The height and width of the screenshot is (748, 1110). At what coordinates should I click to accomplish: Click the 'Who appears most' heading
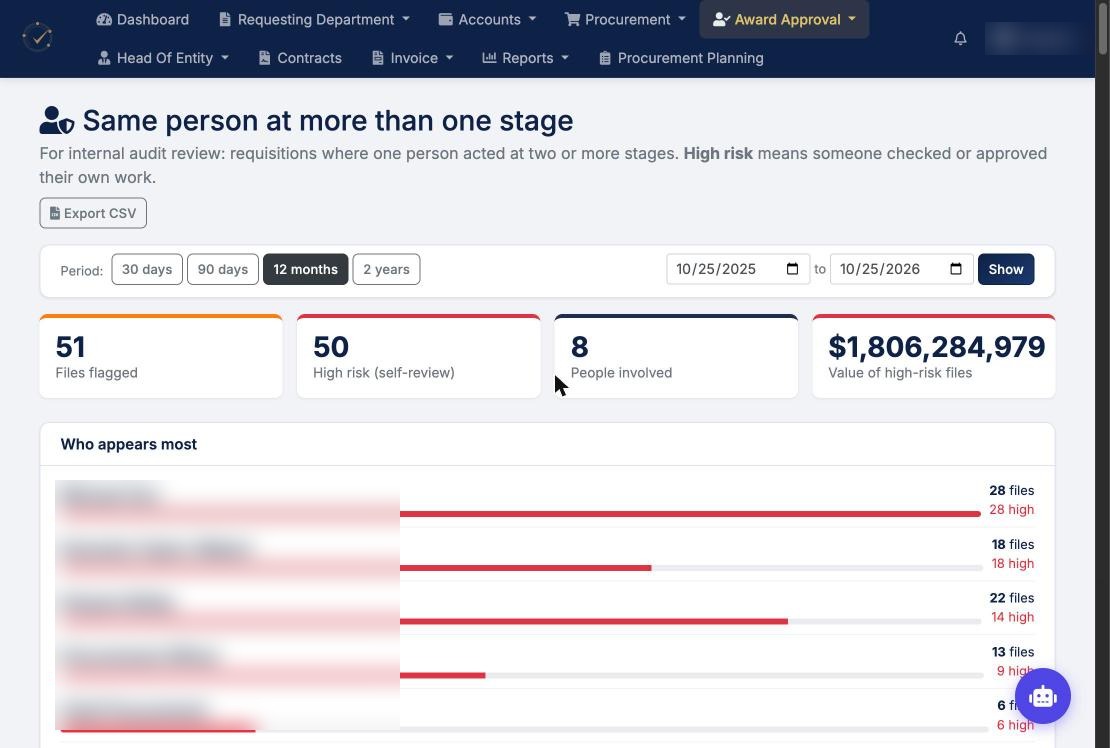click(129, 444)
